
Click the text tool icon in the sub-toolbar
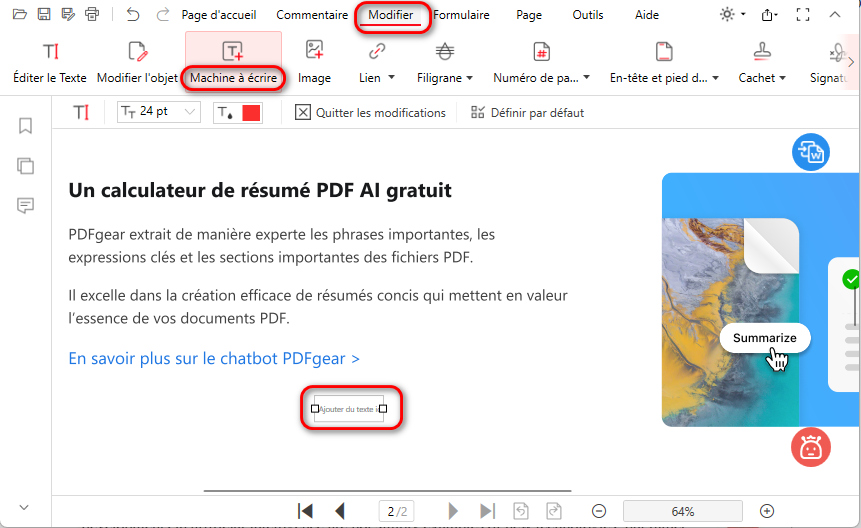pyautogui.click(x=81, y=113)
